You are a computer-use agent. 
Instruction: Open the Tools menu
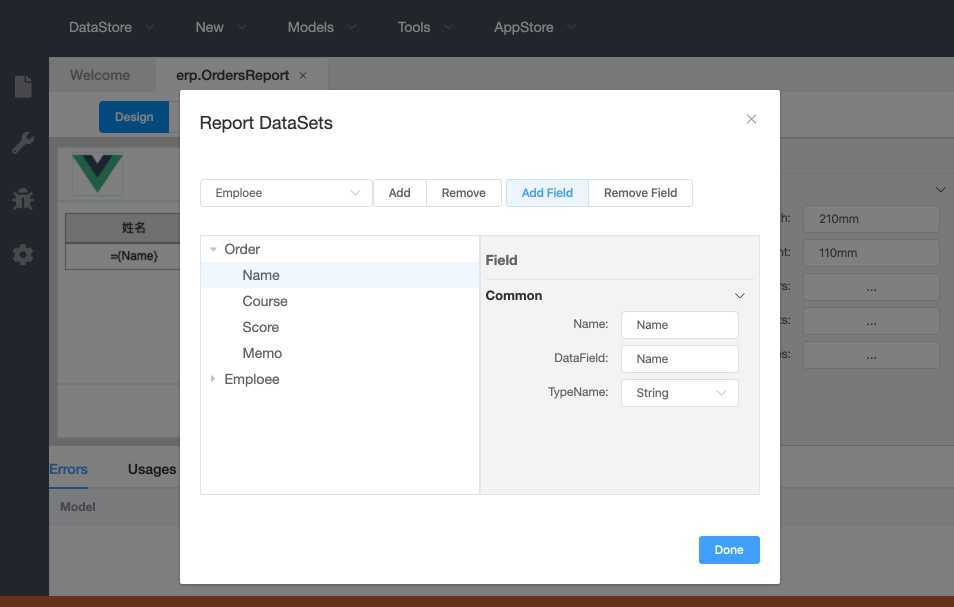coord(414,27)
